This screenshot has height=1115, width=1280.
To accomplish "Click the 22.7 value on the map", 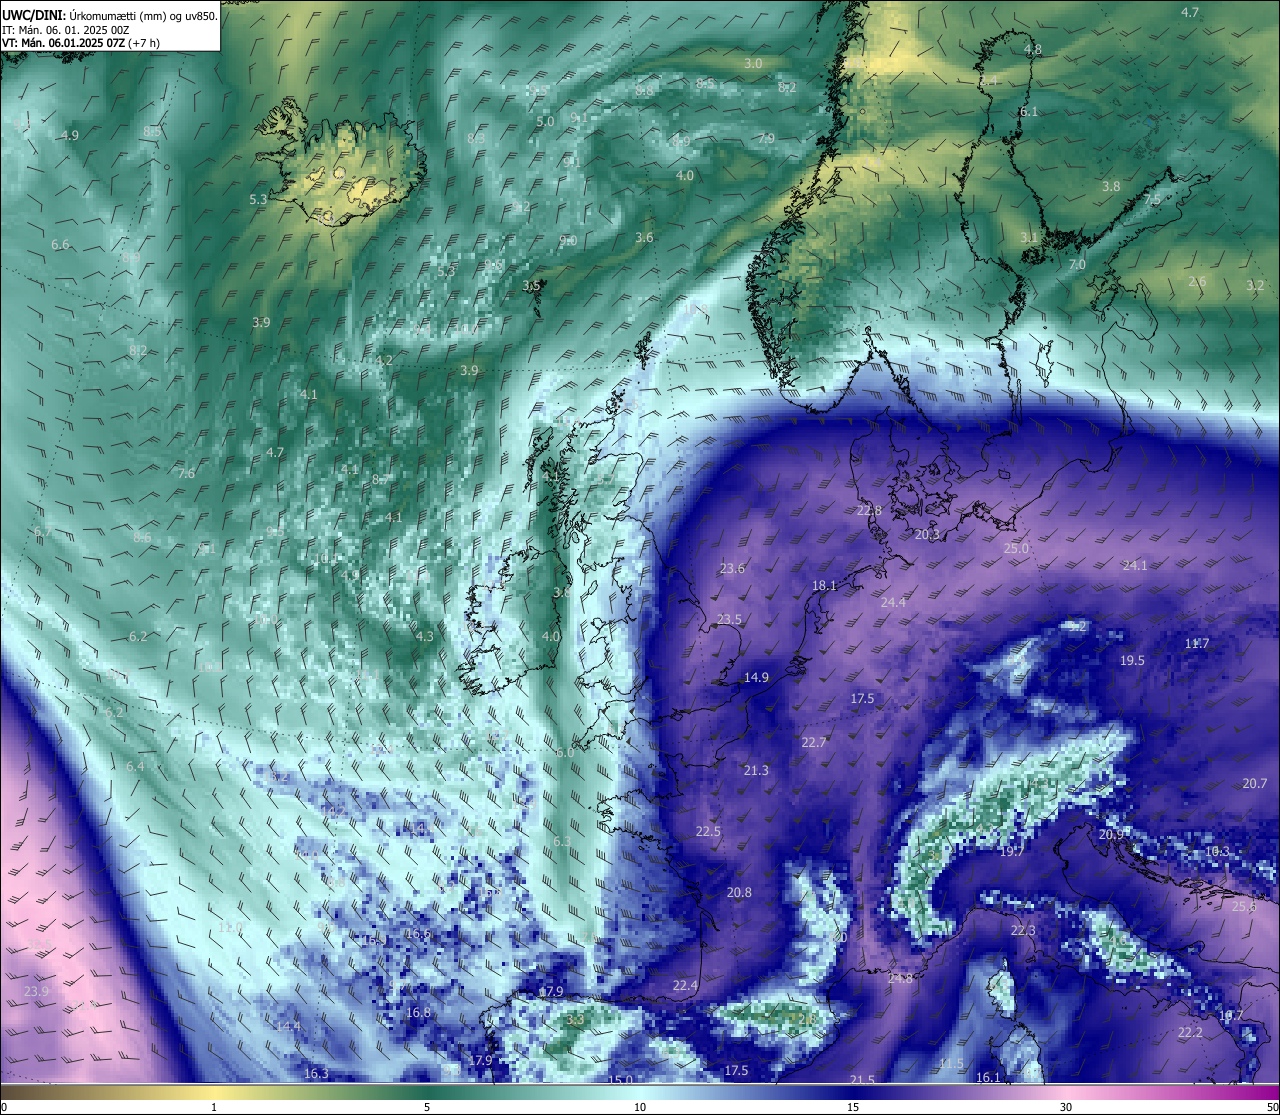I will pyautogui.click(x=814, y=742).
